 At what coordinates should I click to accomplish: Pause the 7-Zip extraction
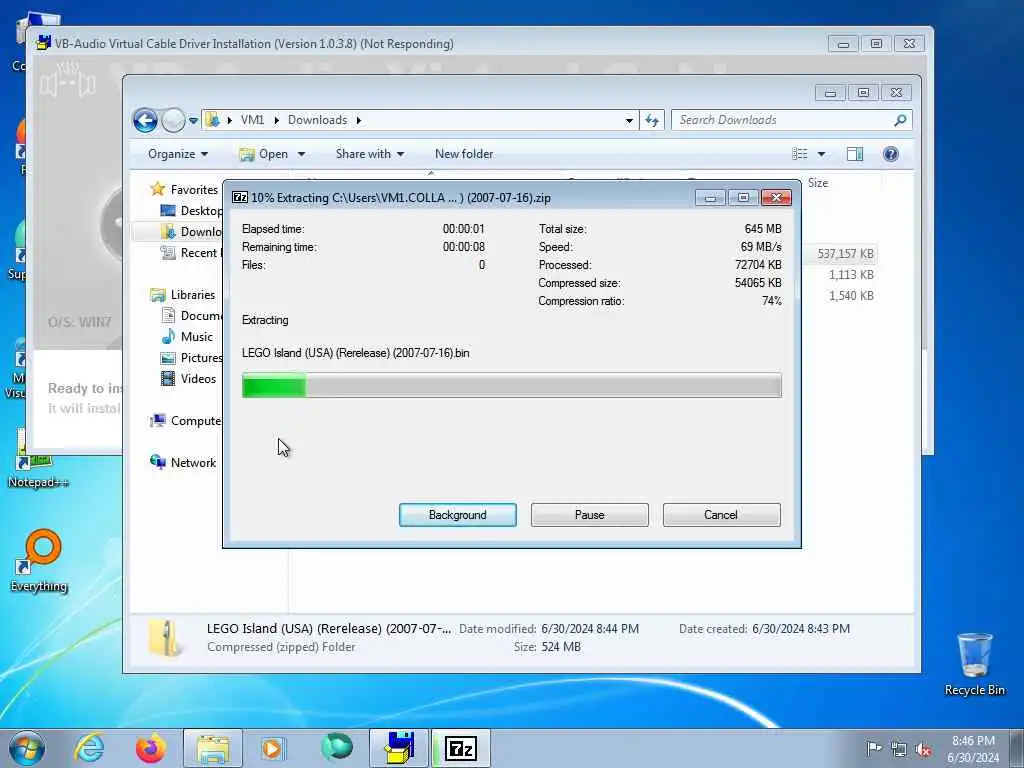coord(589,515)
